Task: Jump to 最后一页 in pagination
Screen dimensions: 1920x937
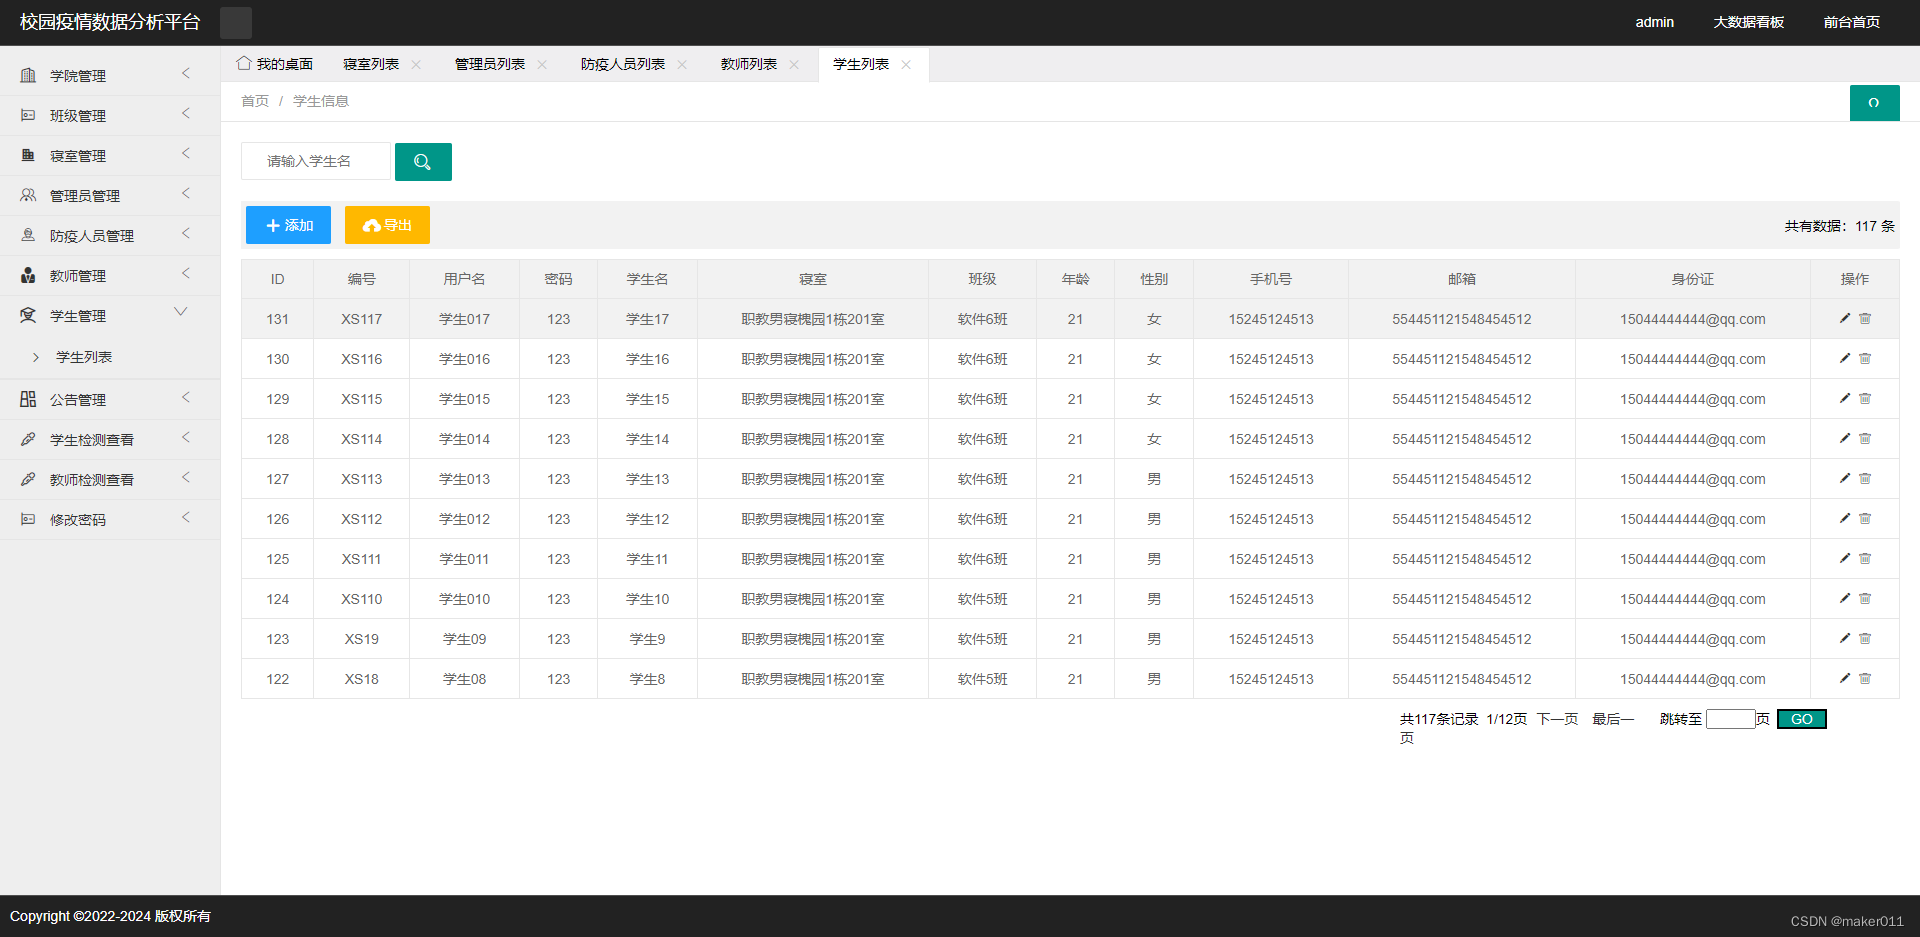Action: (1613, 719)
